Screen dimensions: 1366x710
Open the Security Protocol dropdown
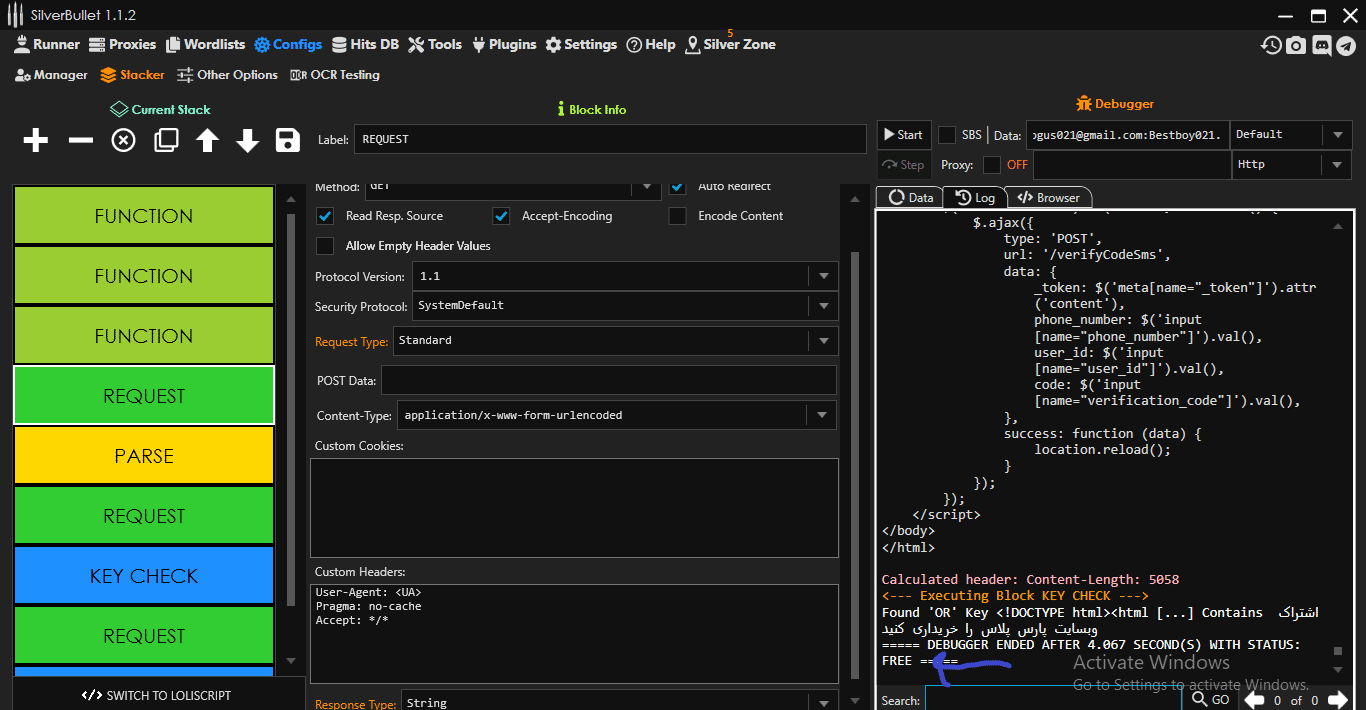click(x=822, y=306)
